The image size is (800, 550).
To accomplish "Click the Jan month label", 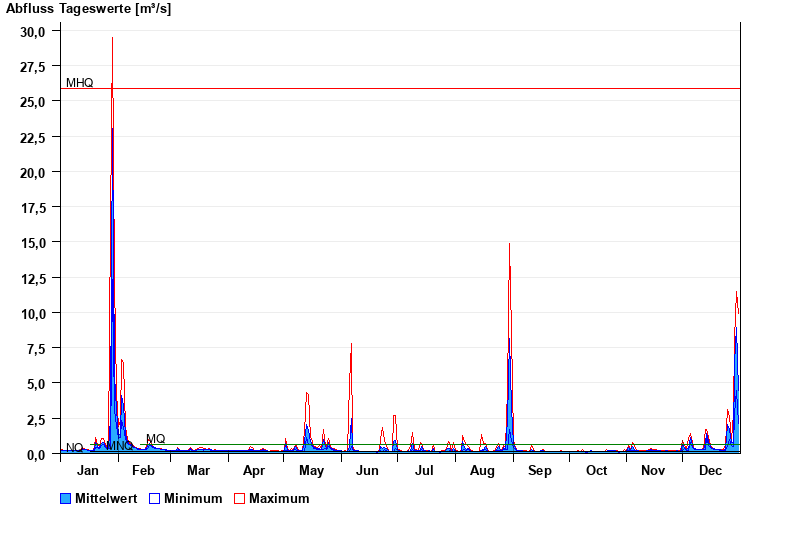I will (88, 470).
